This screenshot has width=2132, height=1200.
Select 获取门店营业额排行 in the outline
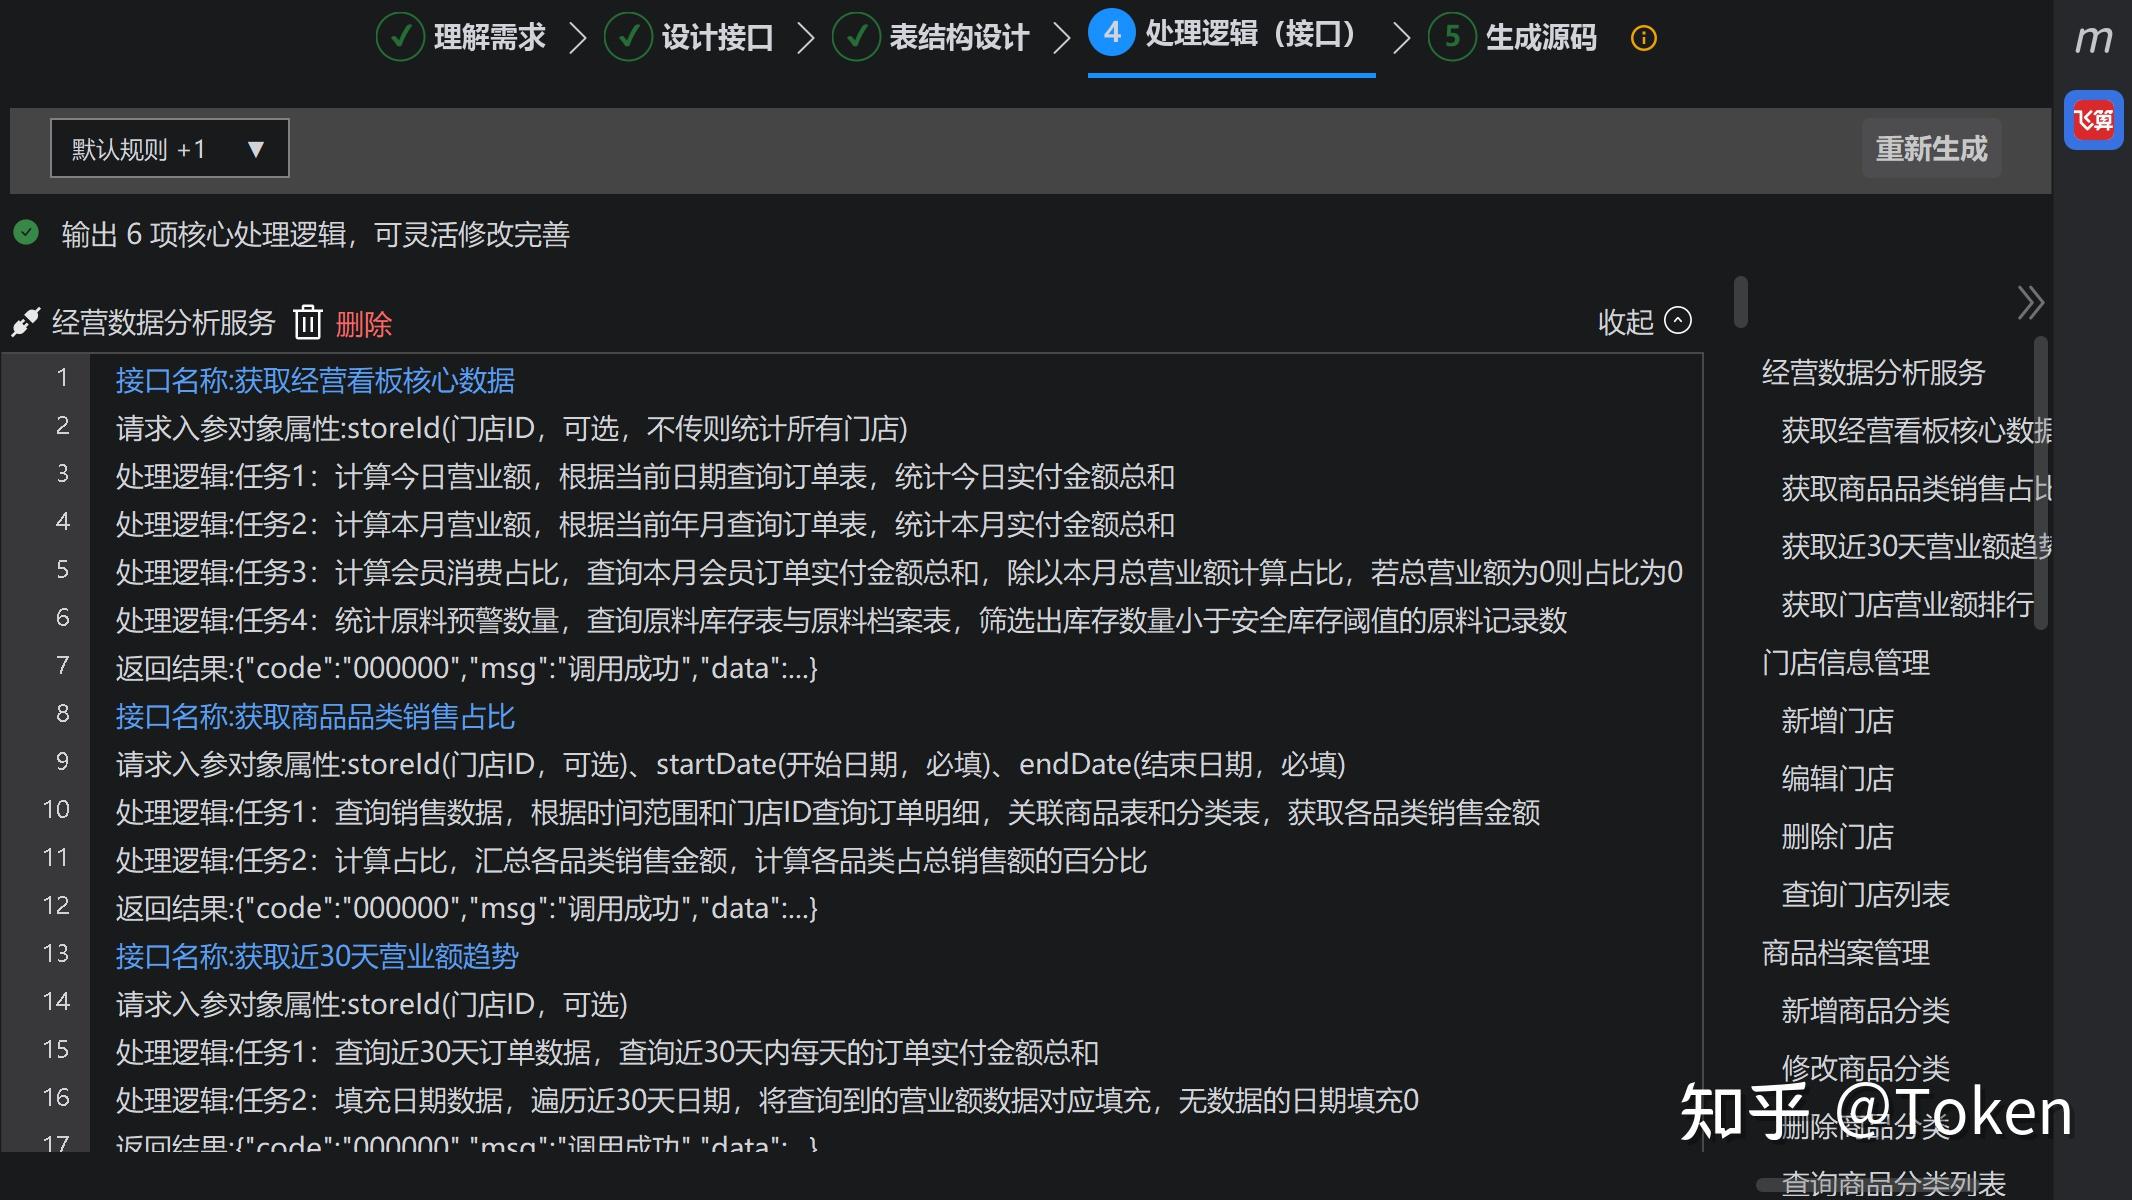[x=1907, y=604]
